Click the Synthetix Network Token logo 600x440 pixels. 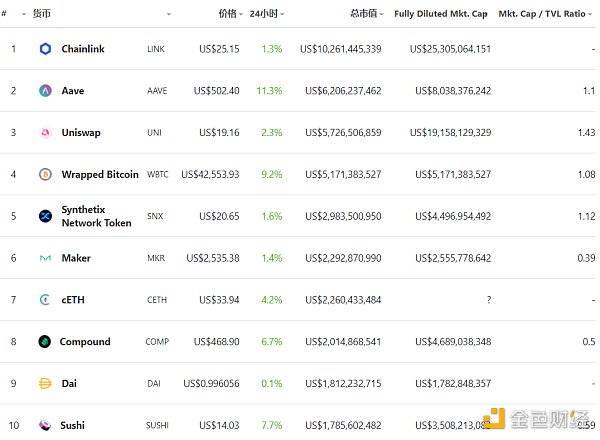point(45,216)
